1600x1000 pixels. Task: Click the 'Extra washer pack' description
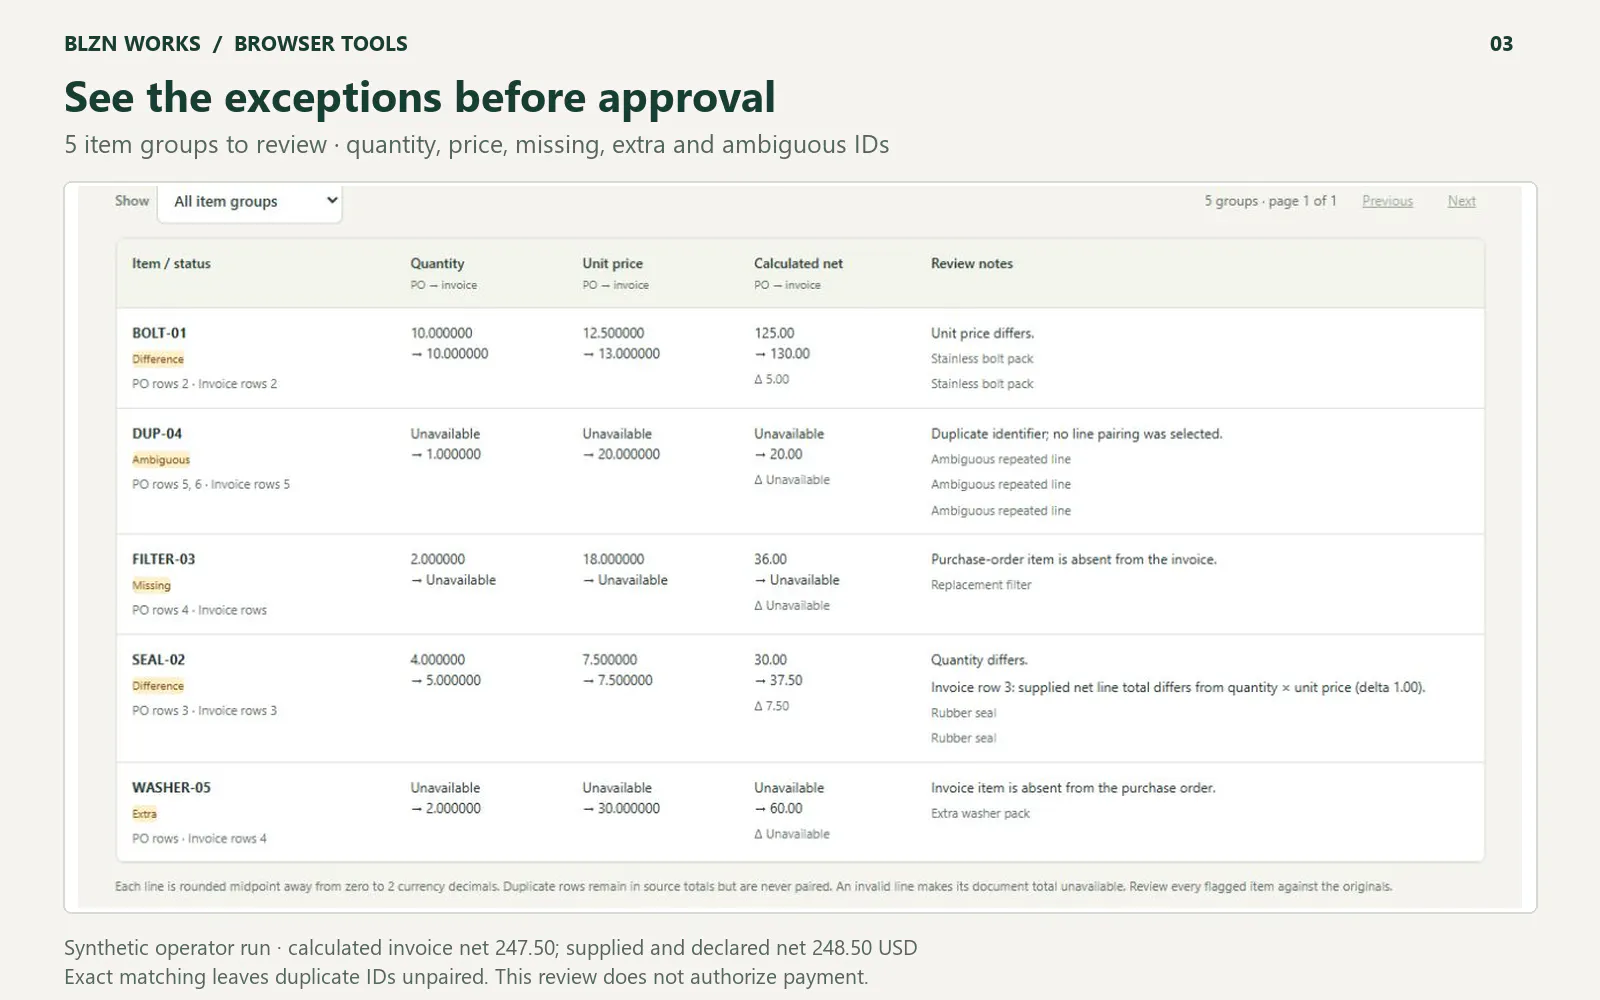coord(980,814)
